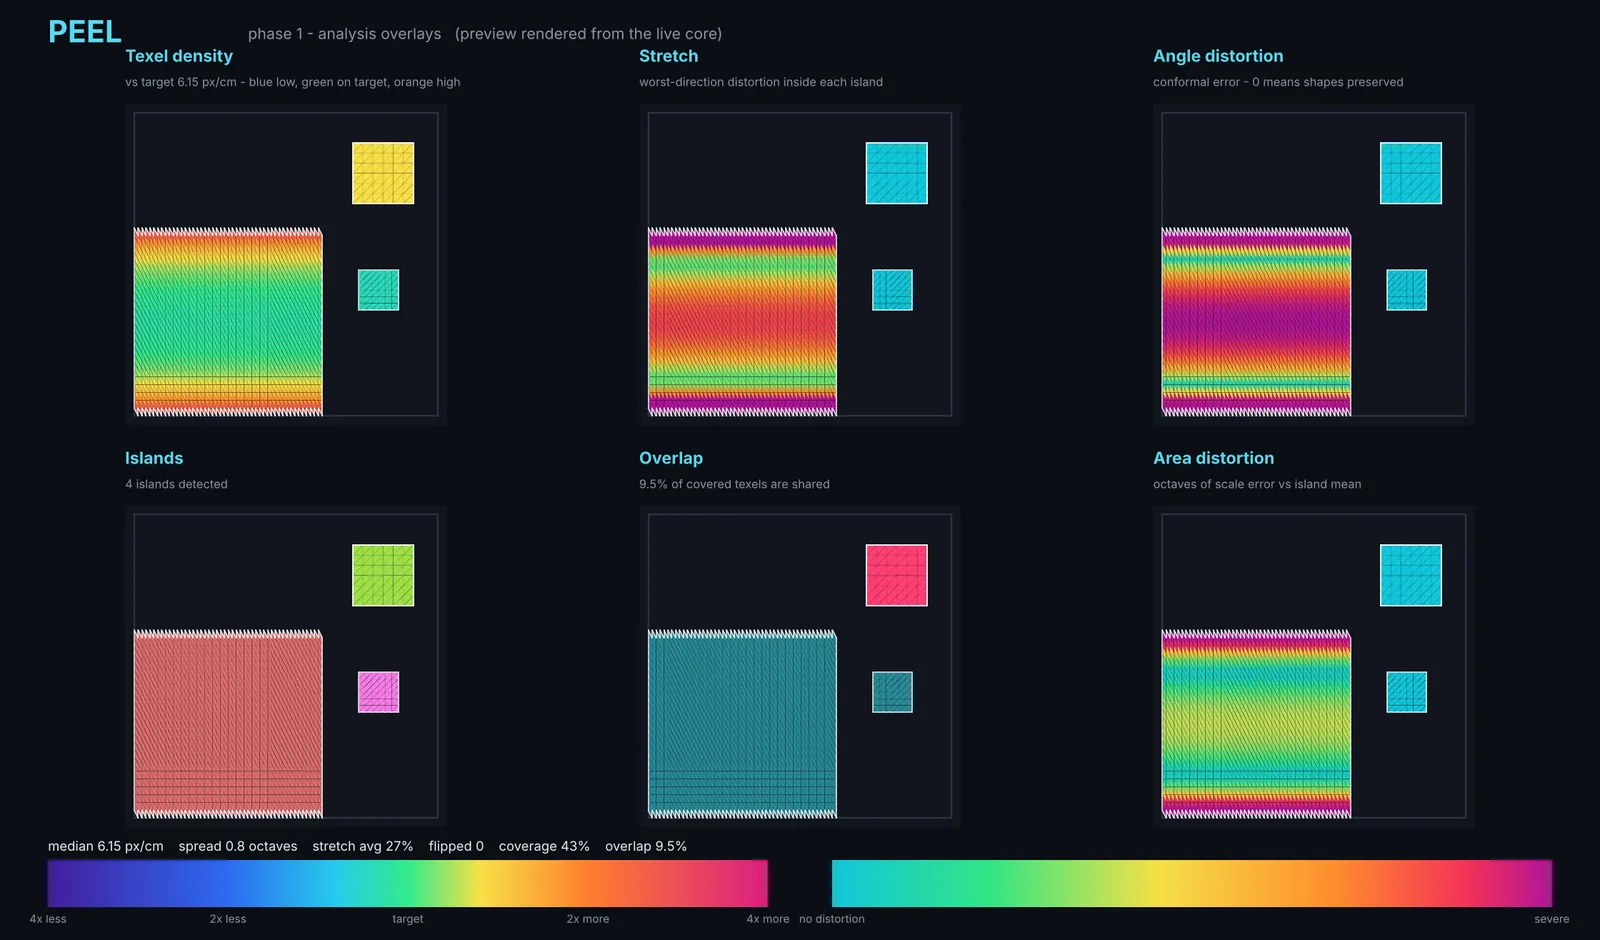Viewport: 1600px width, 940px height.
Task: Click the Texel density heading
Action: 179,56
